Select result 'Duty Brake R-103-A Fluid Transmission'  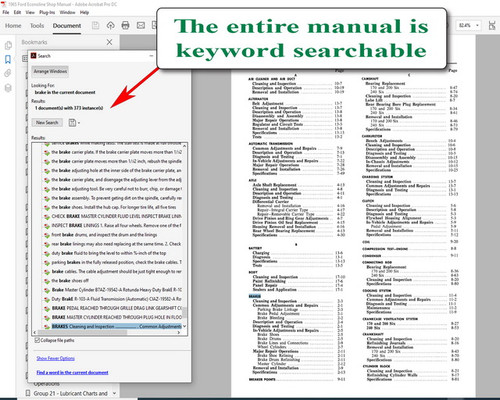[x=116, y=299]
